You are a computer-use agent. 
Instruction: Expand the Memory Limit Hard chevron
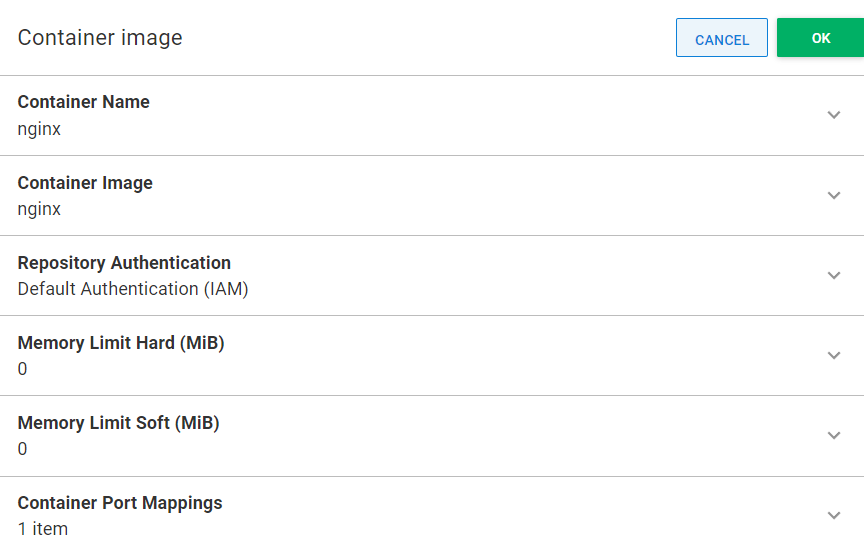834,355
